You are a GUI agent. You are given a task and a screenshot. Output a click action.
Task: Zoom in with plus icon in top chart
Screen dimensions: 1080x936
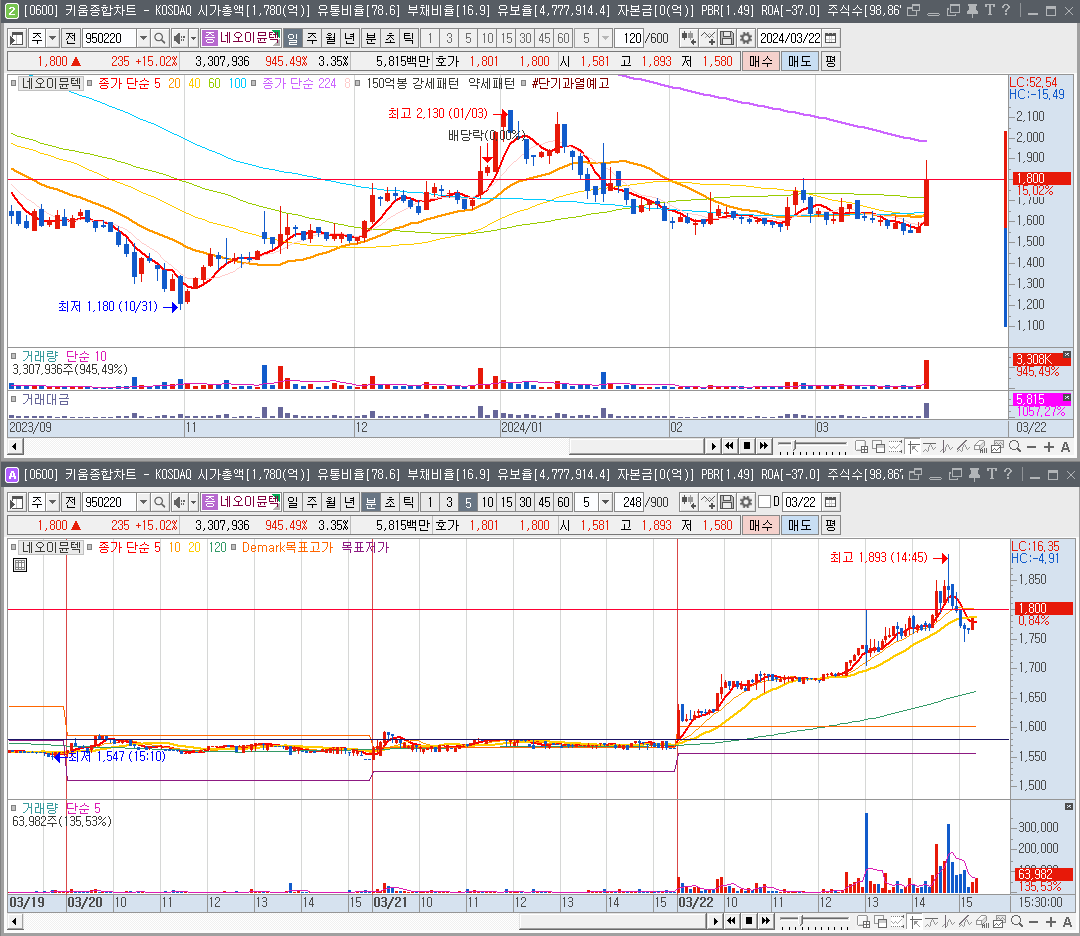pyautogui.click(x=1048, y=447)
